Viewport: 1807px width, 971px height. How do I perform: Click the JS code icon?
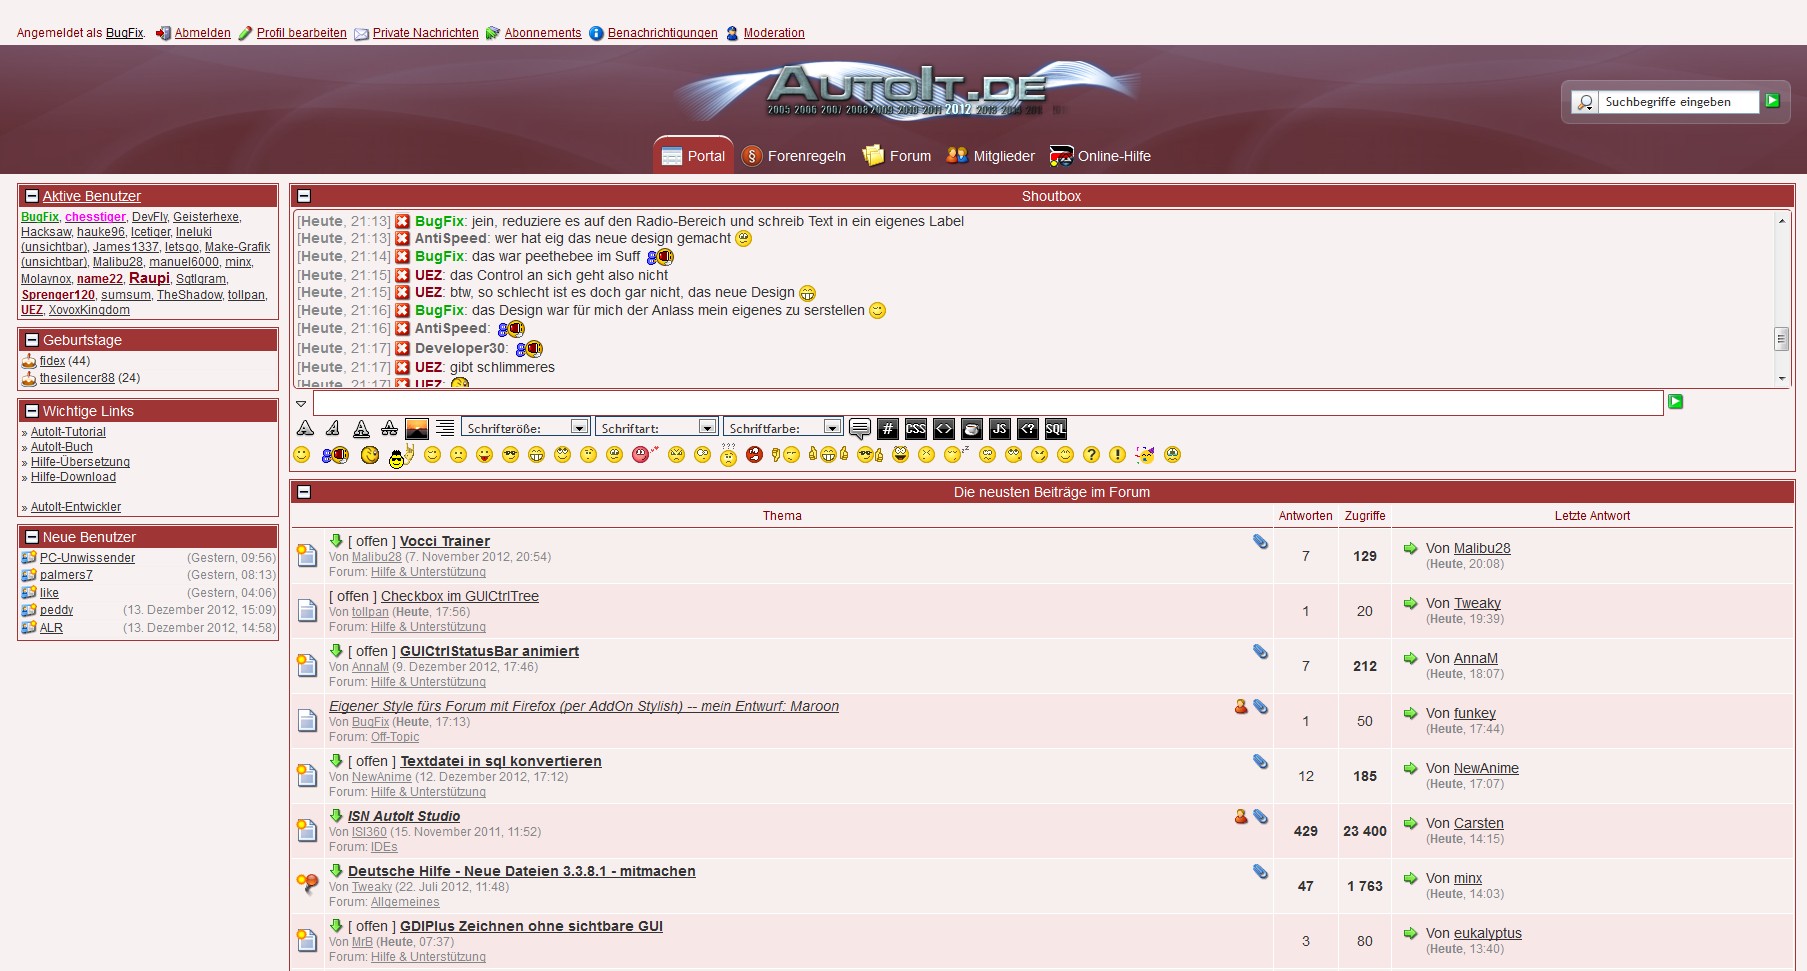999,429
